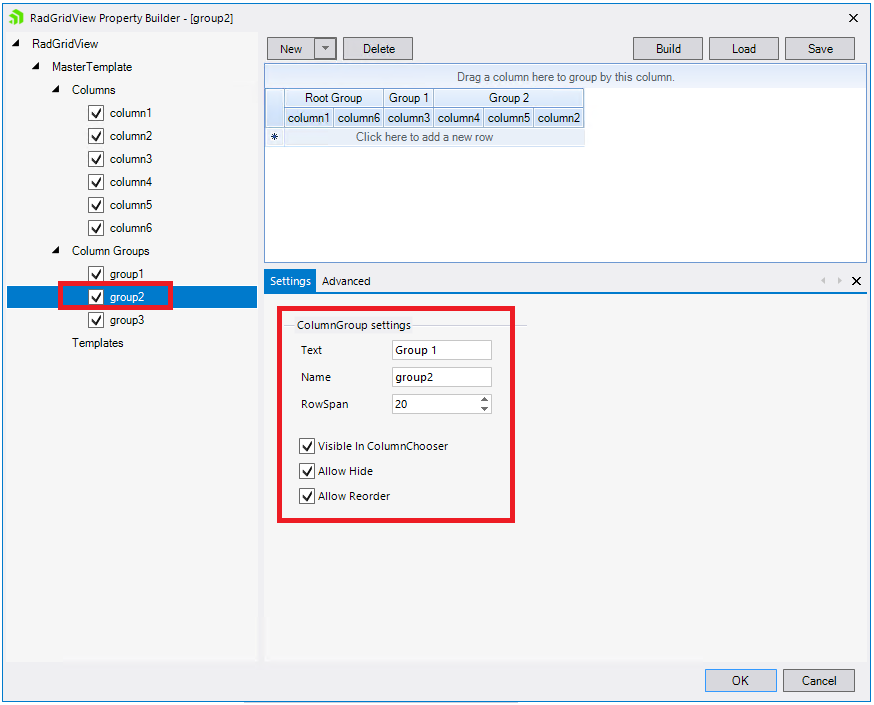Uncheck column6 in the Columns tree
Image resolution: width=874 pixels, height=705 pixels.
point(95,228)
